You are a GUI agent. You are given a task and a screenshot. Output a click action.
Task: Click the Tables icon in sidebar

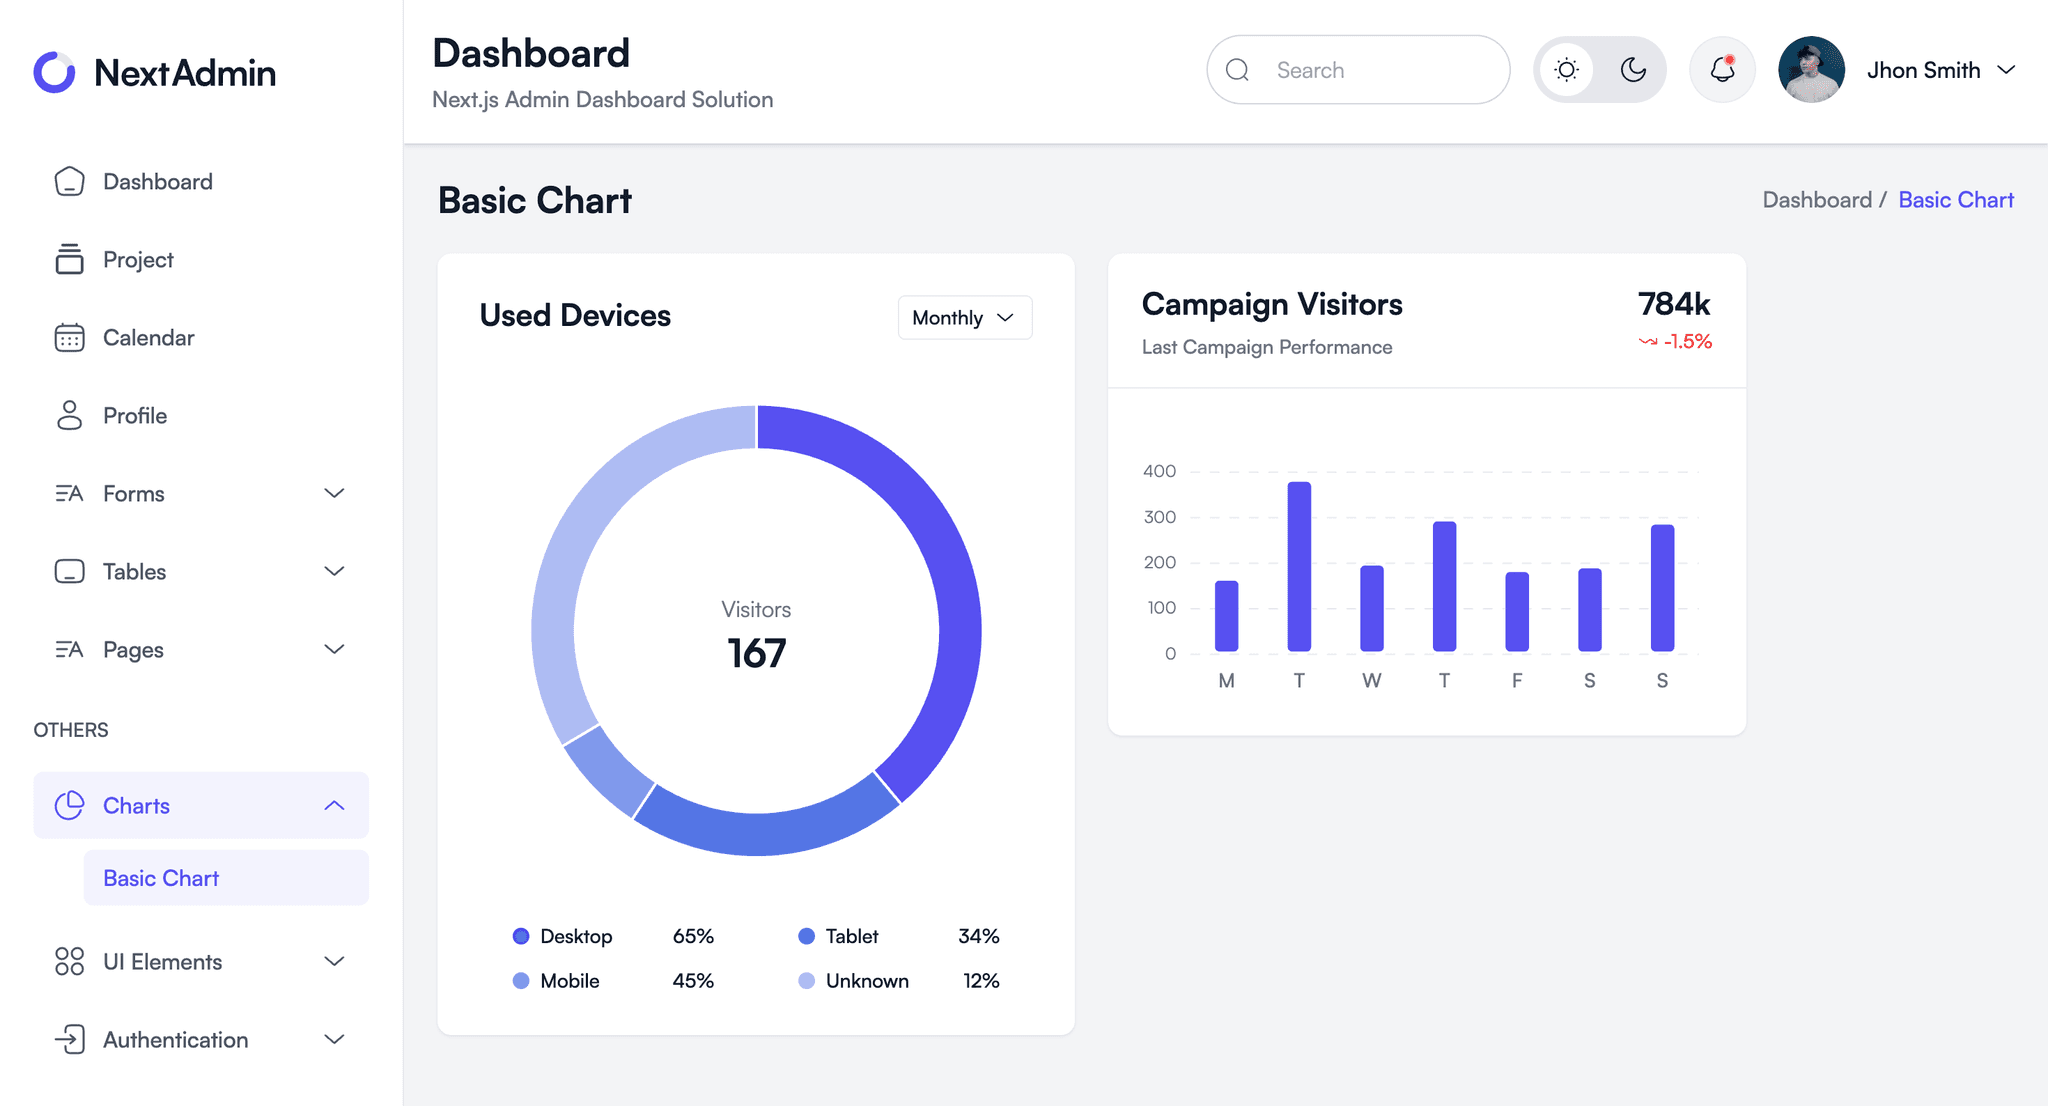tap(69, 571)
